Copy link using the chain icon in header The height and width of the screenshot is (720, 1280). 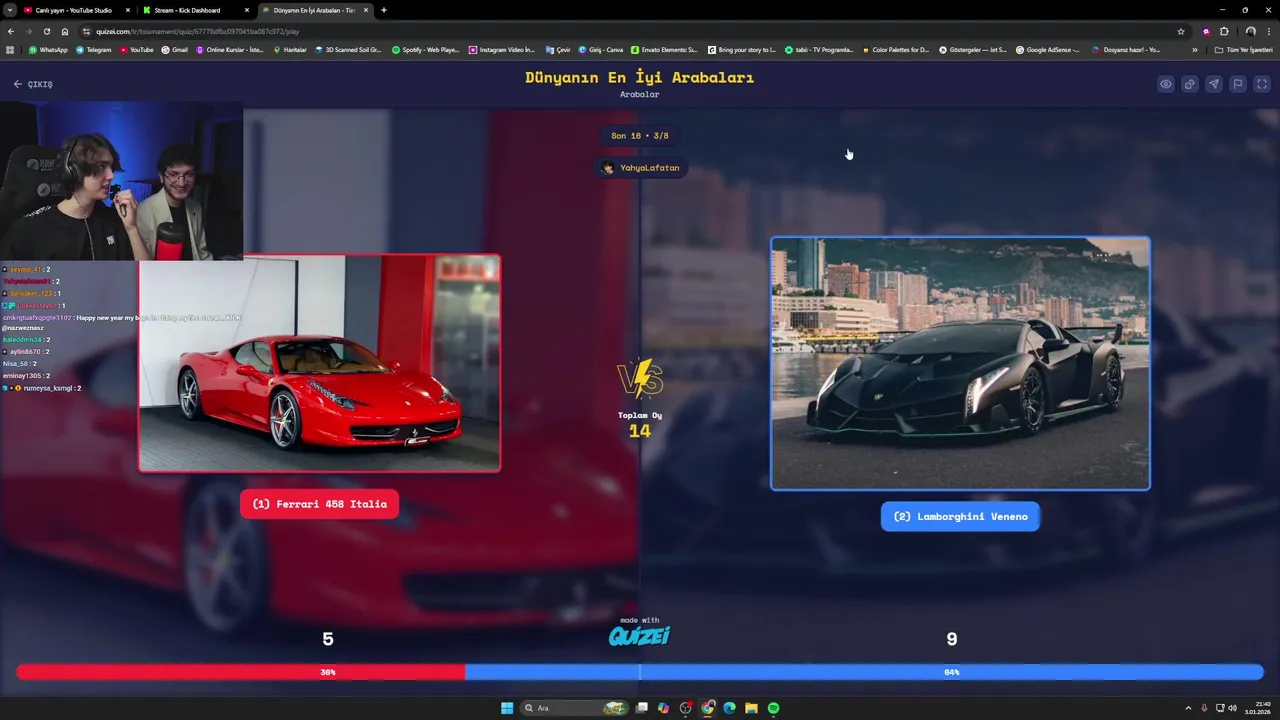tap(1190, 84)
